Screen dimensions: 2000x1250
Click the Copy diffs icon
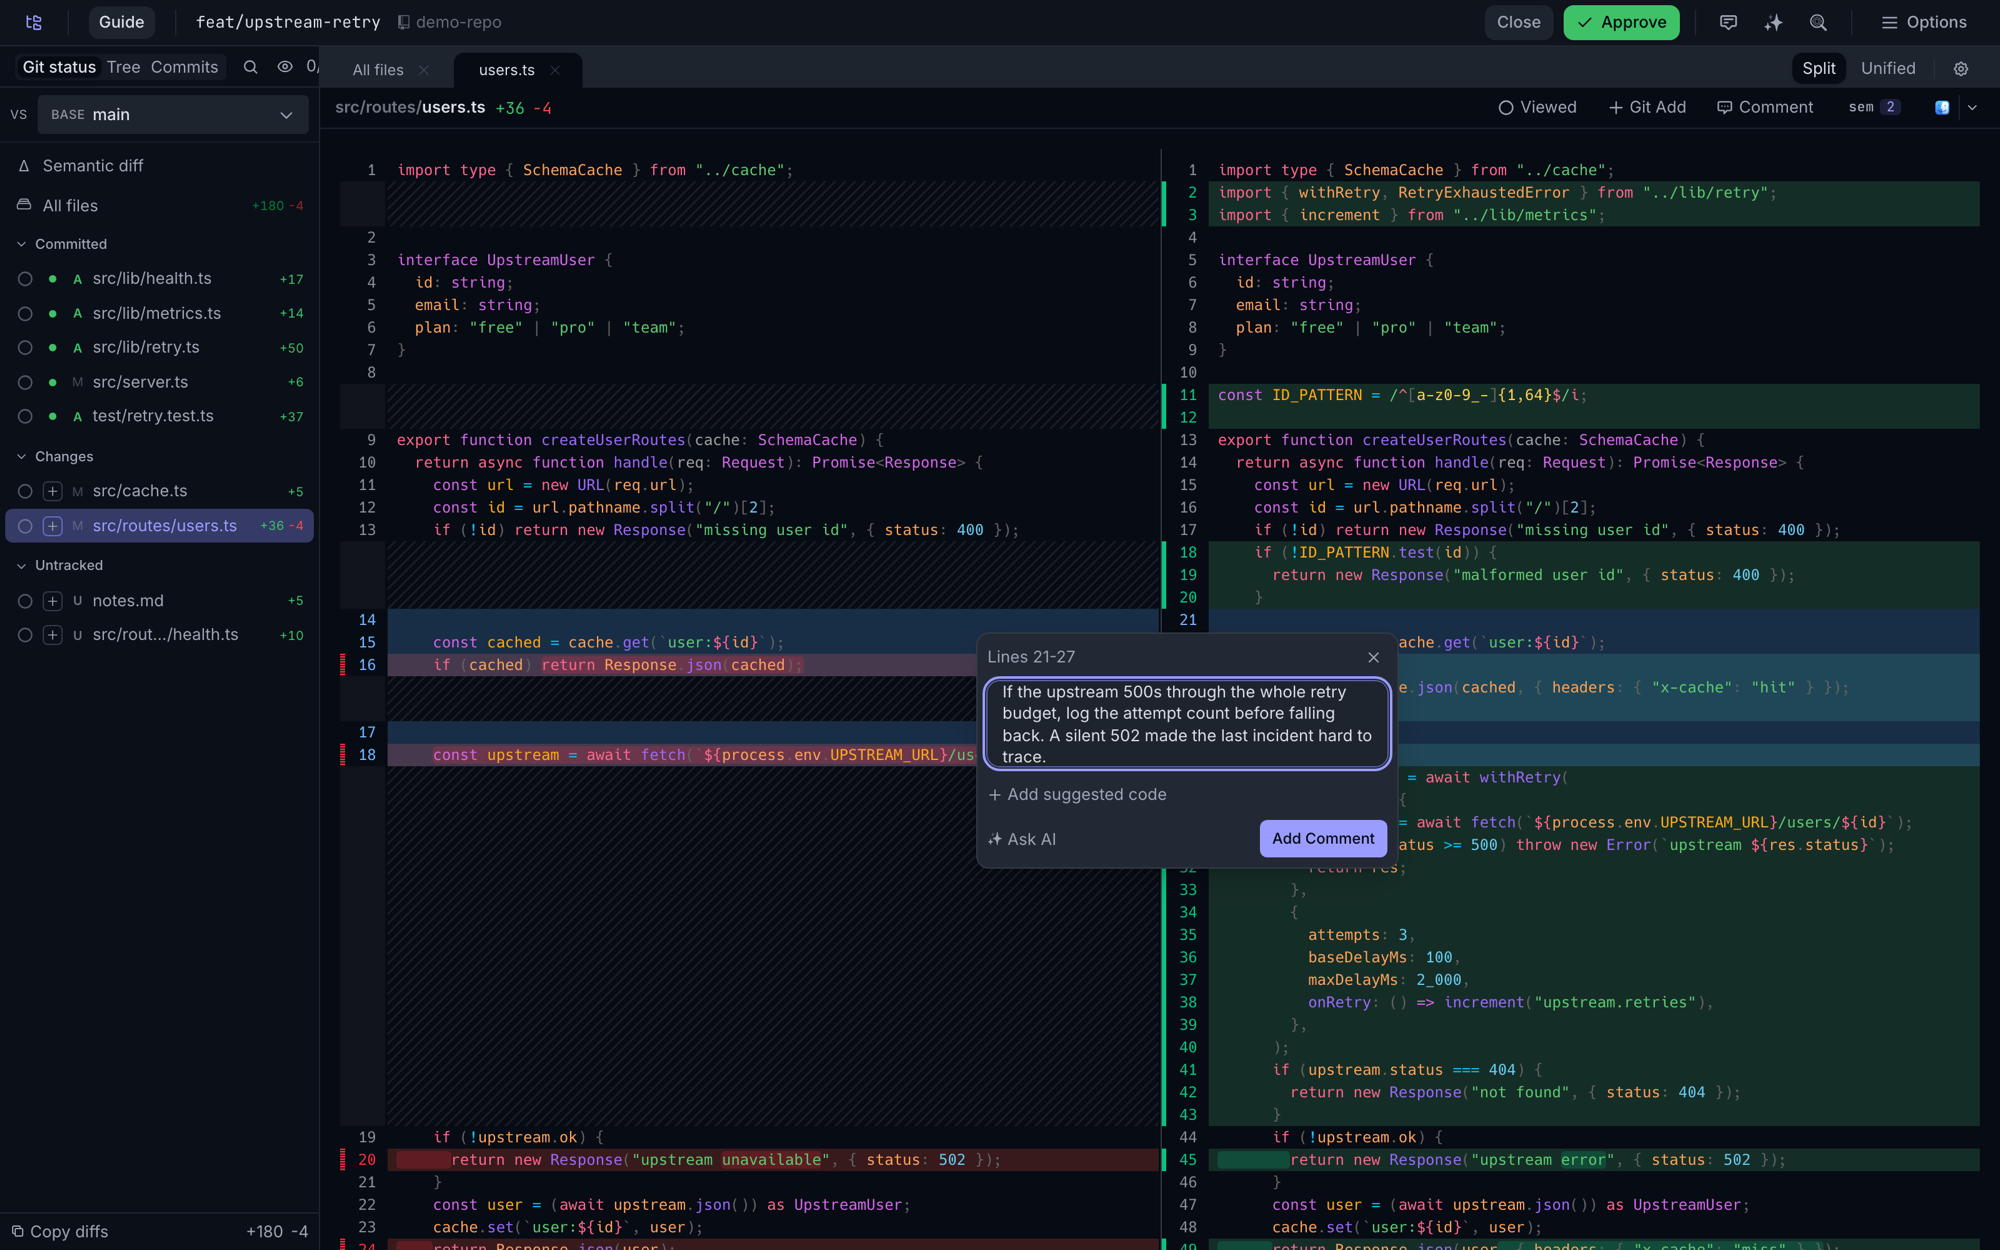[17, 1231]
